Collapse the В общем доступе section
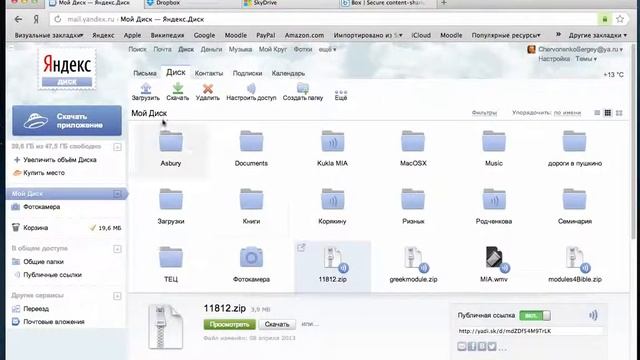 tap(117, 249)
